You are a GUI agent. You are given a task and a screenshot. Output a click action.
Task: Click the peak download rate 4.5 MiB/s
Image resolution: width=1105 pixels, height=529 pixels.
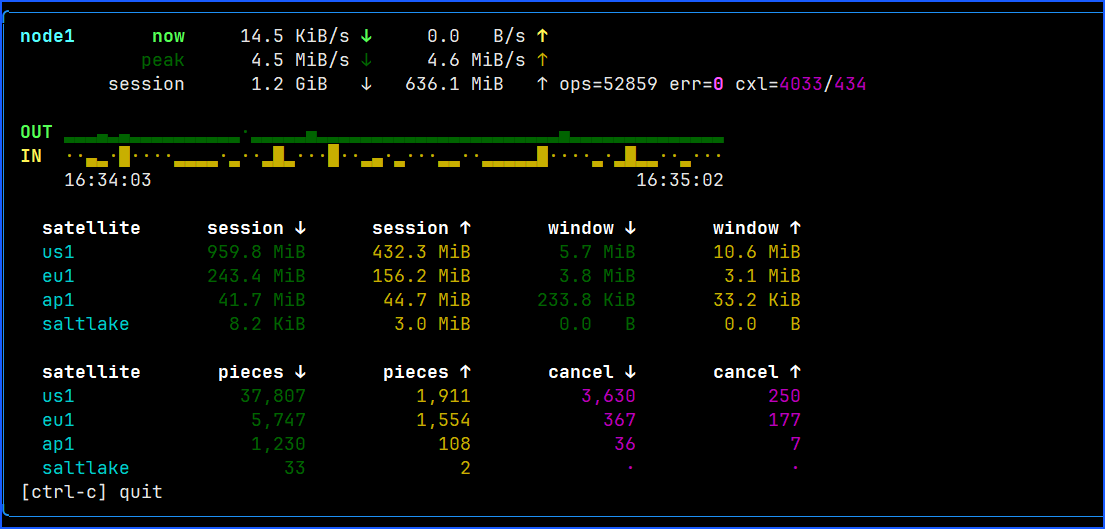point(300,61)
